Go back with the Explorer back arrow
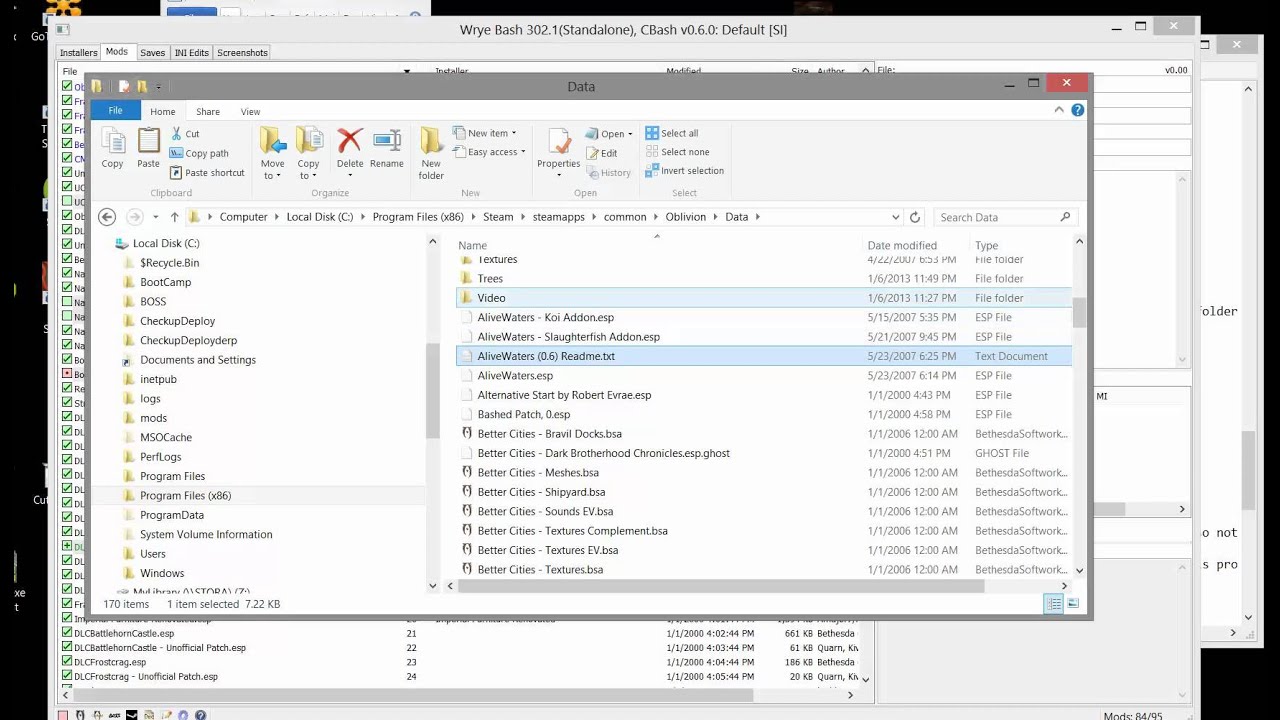 click(x=107, y=217)
